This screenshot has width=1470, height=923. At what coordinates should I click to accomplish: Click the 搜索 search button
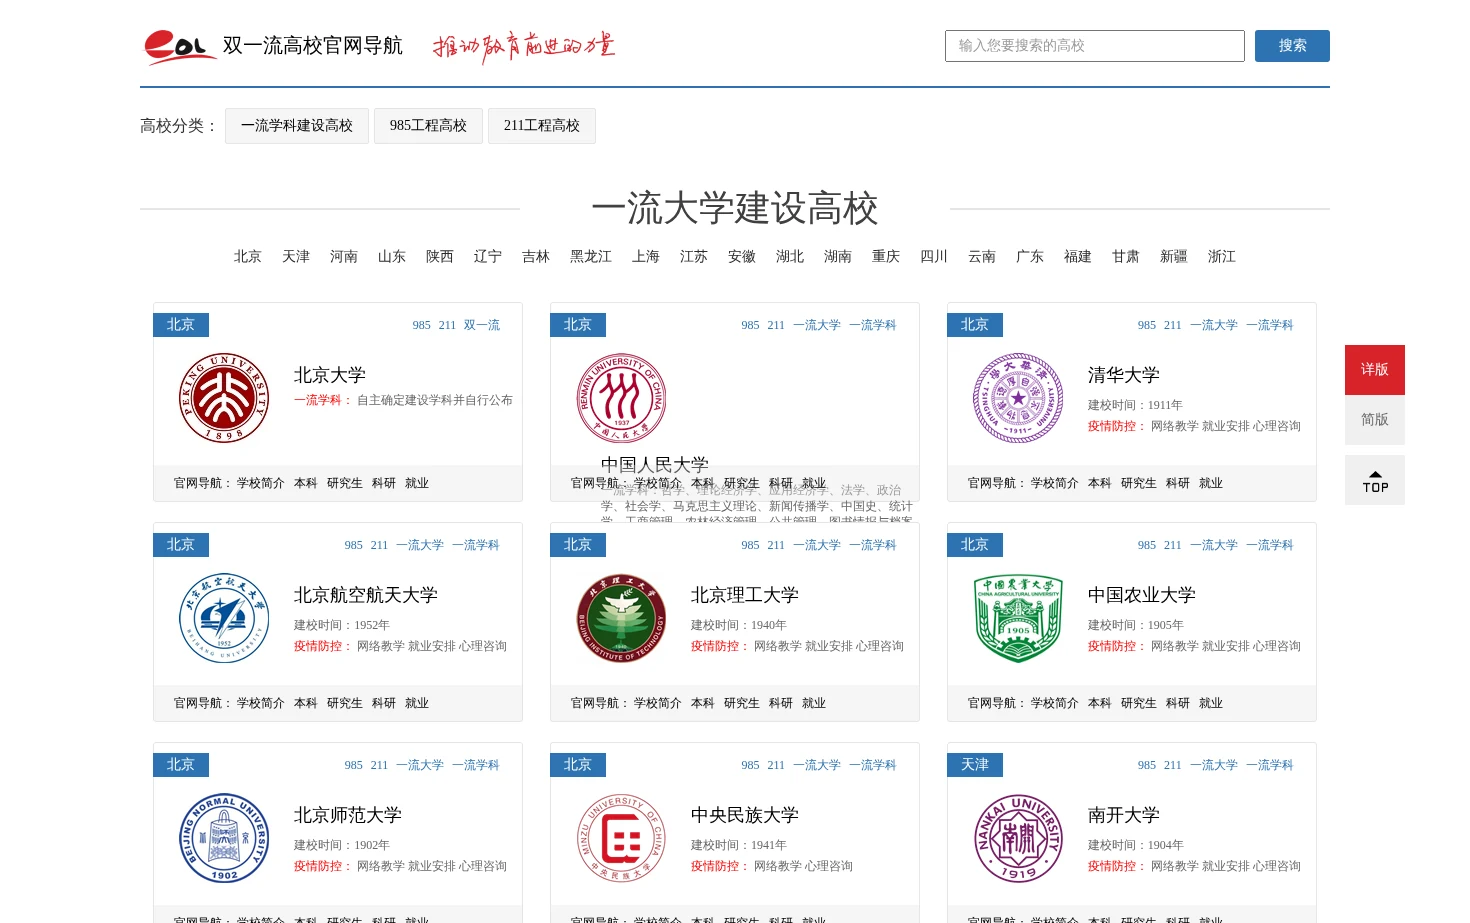[1292, 46]
